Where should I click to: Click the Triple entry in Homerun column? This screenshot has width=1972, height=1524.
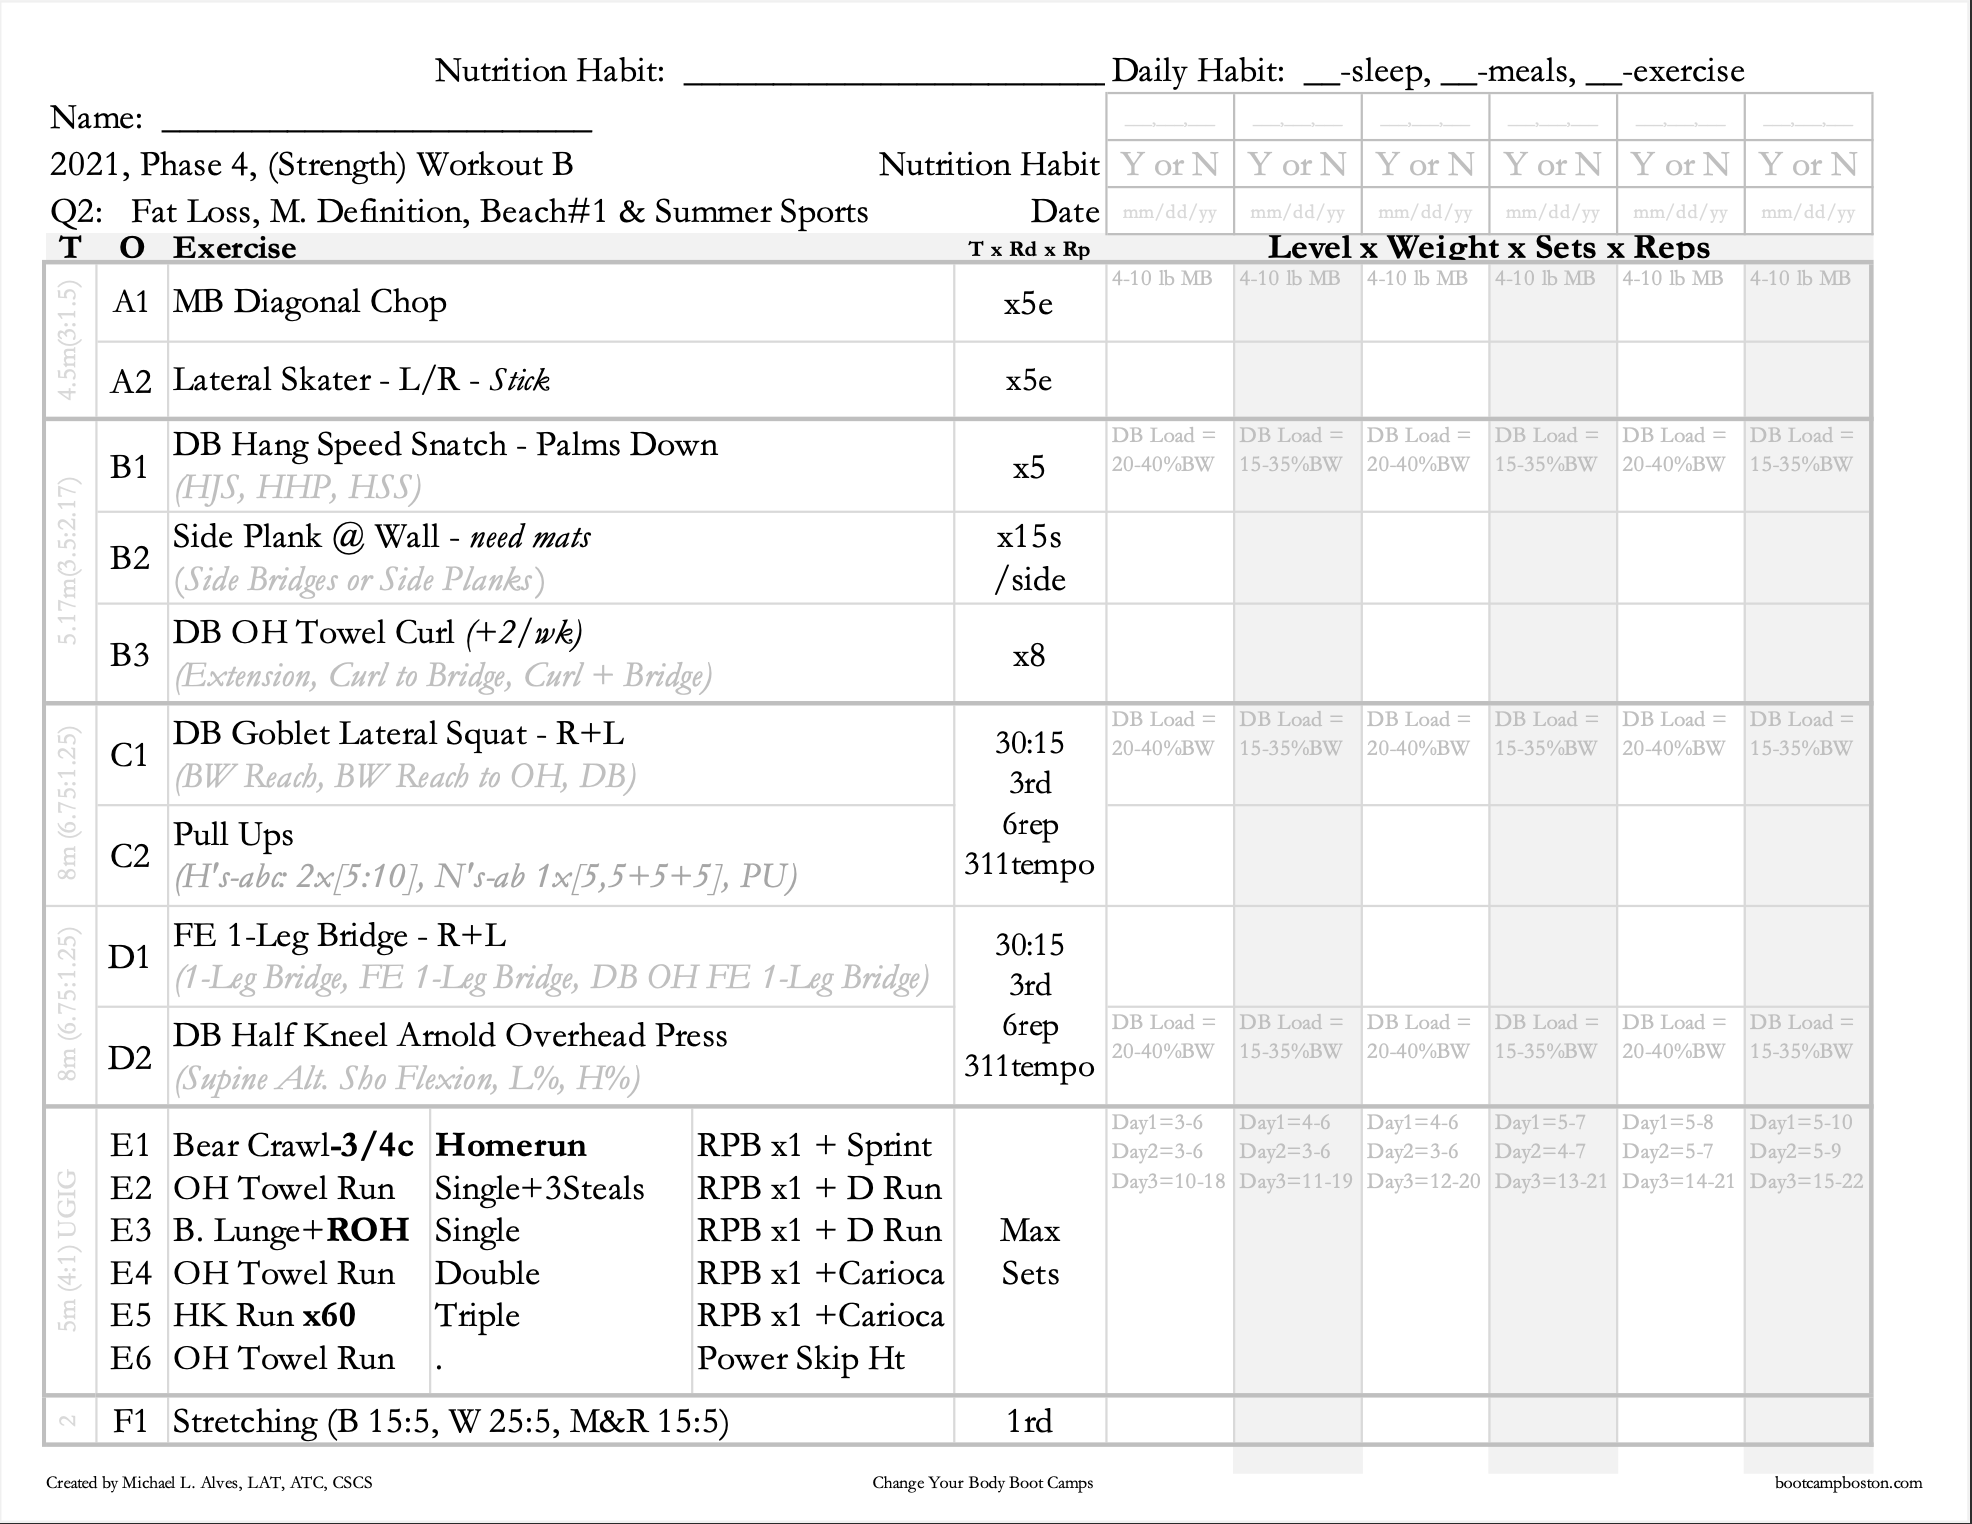point(477,1316)
